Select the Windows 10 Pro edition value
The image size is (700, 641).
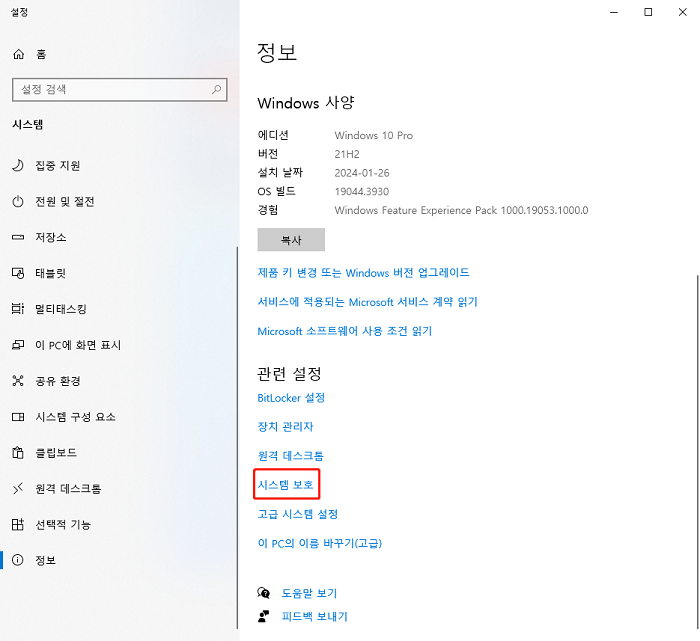point(374,135)
